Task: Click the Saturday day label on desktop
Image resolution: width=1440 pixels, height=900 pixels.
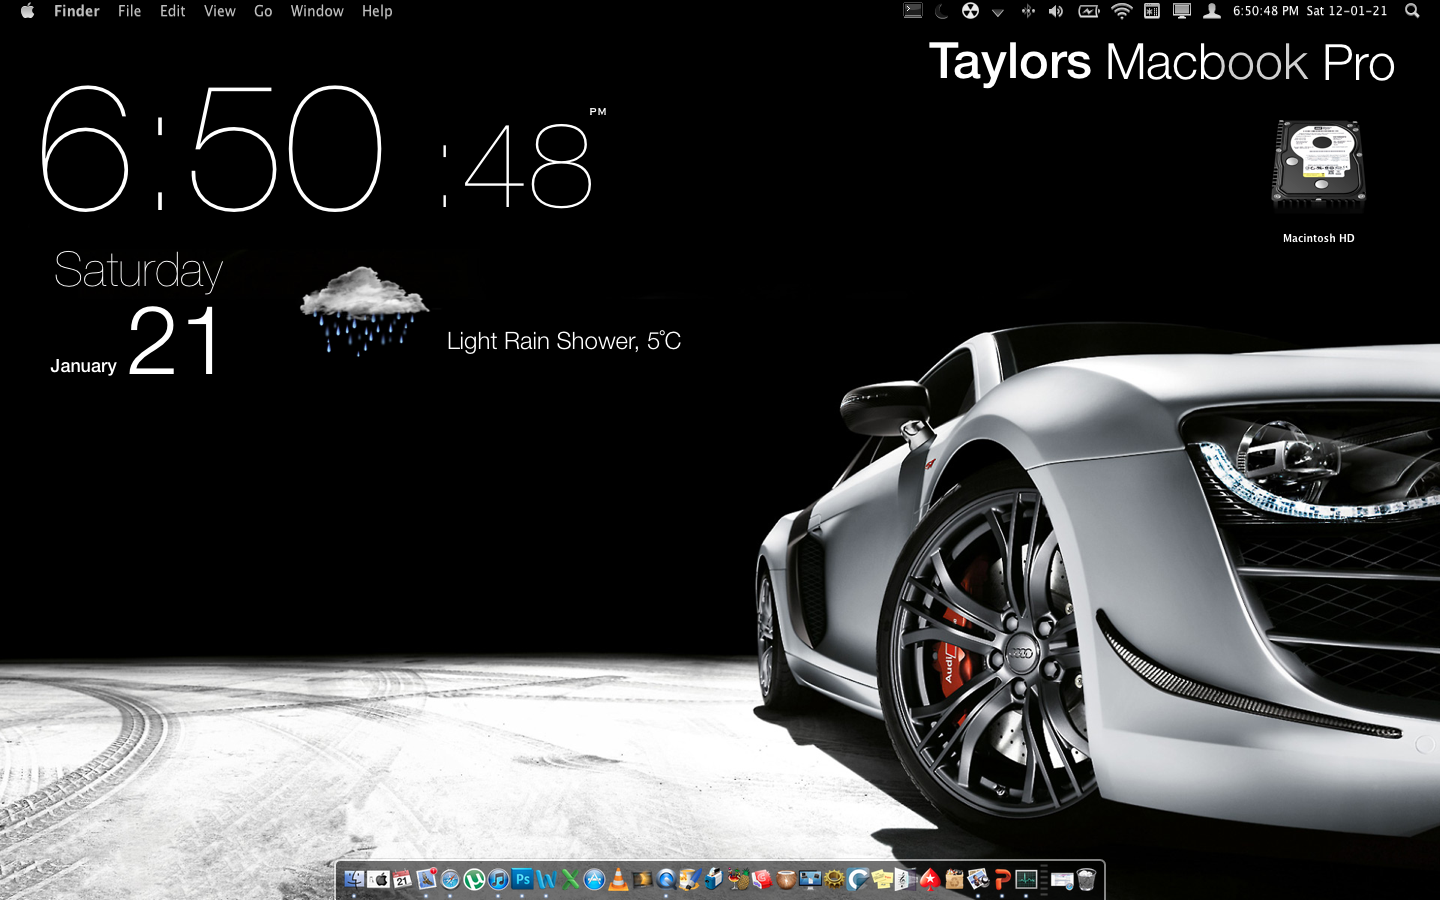Action: click(138, 271)
